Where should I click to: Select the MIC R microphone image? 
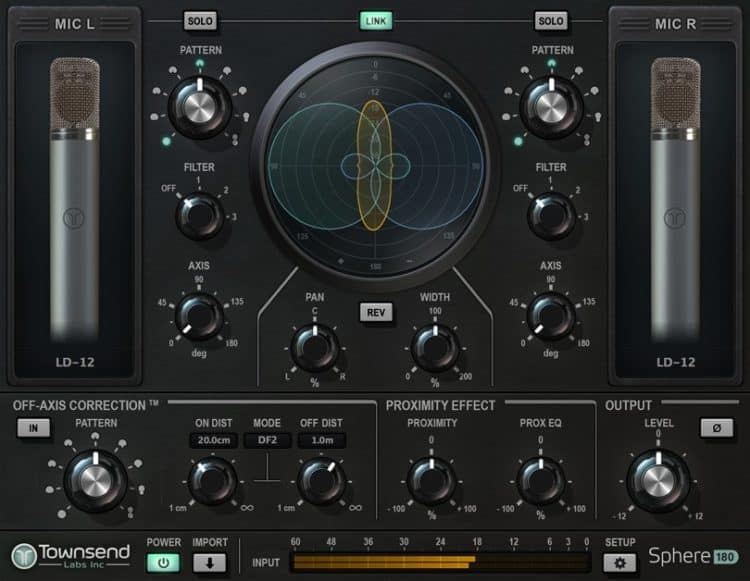pos(675,200)
